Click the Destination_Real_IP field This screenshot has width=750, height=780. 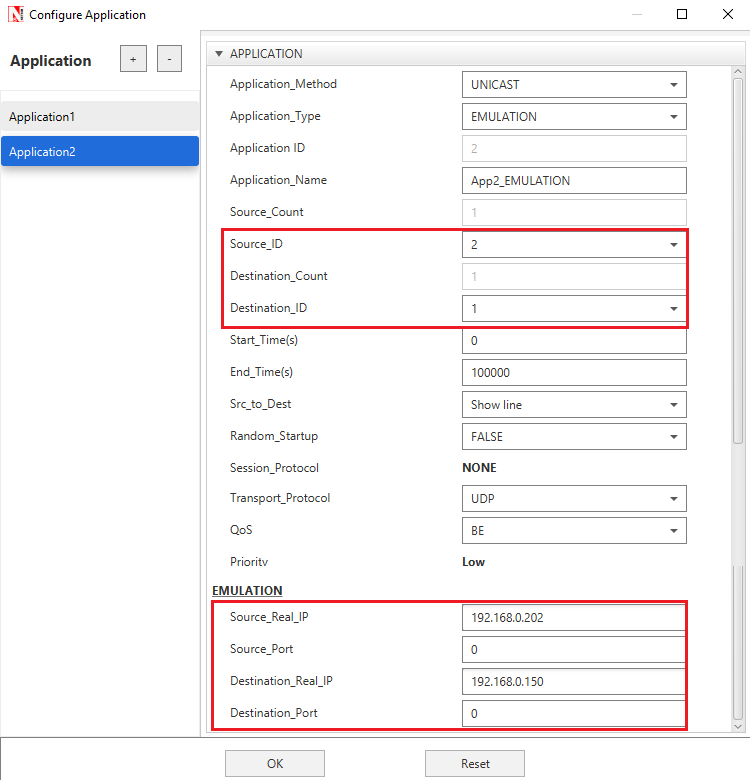pos(574,682)
